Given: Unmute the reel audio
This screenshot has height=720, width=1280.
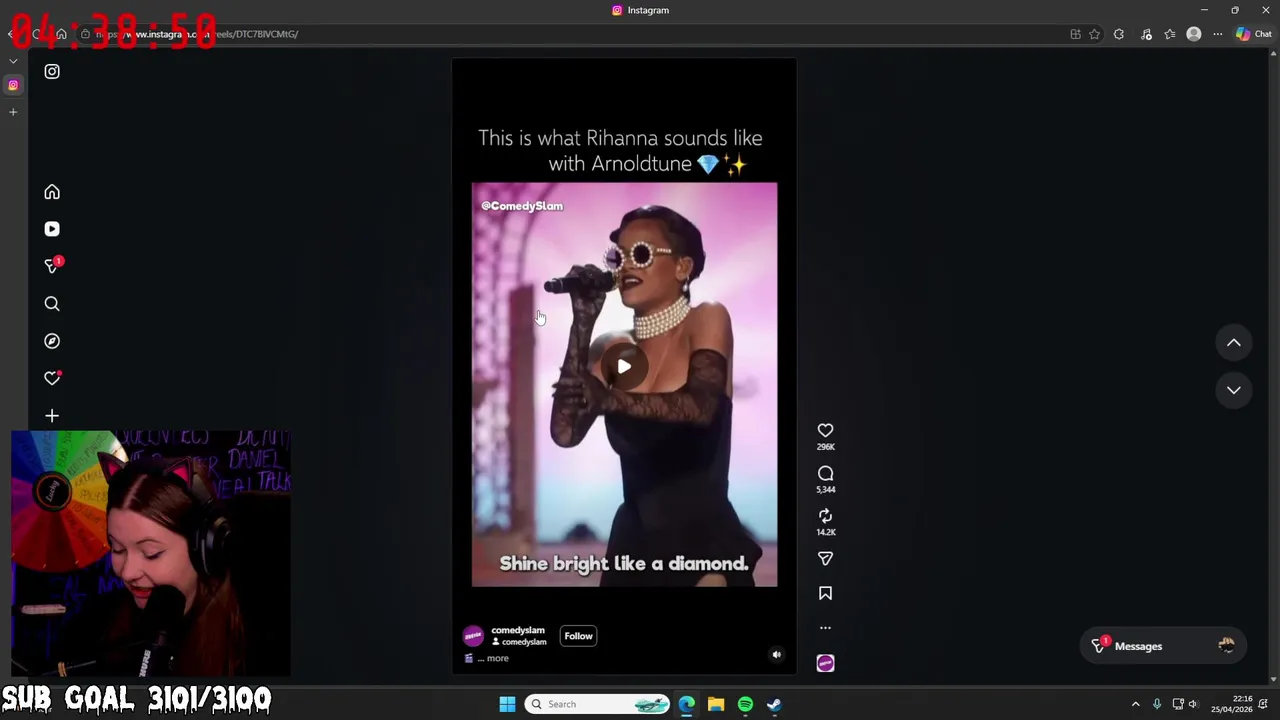Looking at the screenshot, I should tap(776, 655).
